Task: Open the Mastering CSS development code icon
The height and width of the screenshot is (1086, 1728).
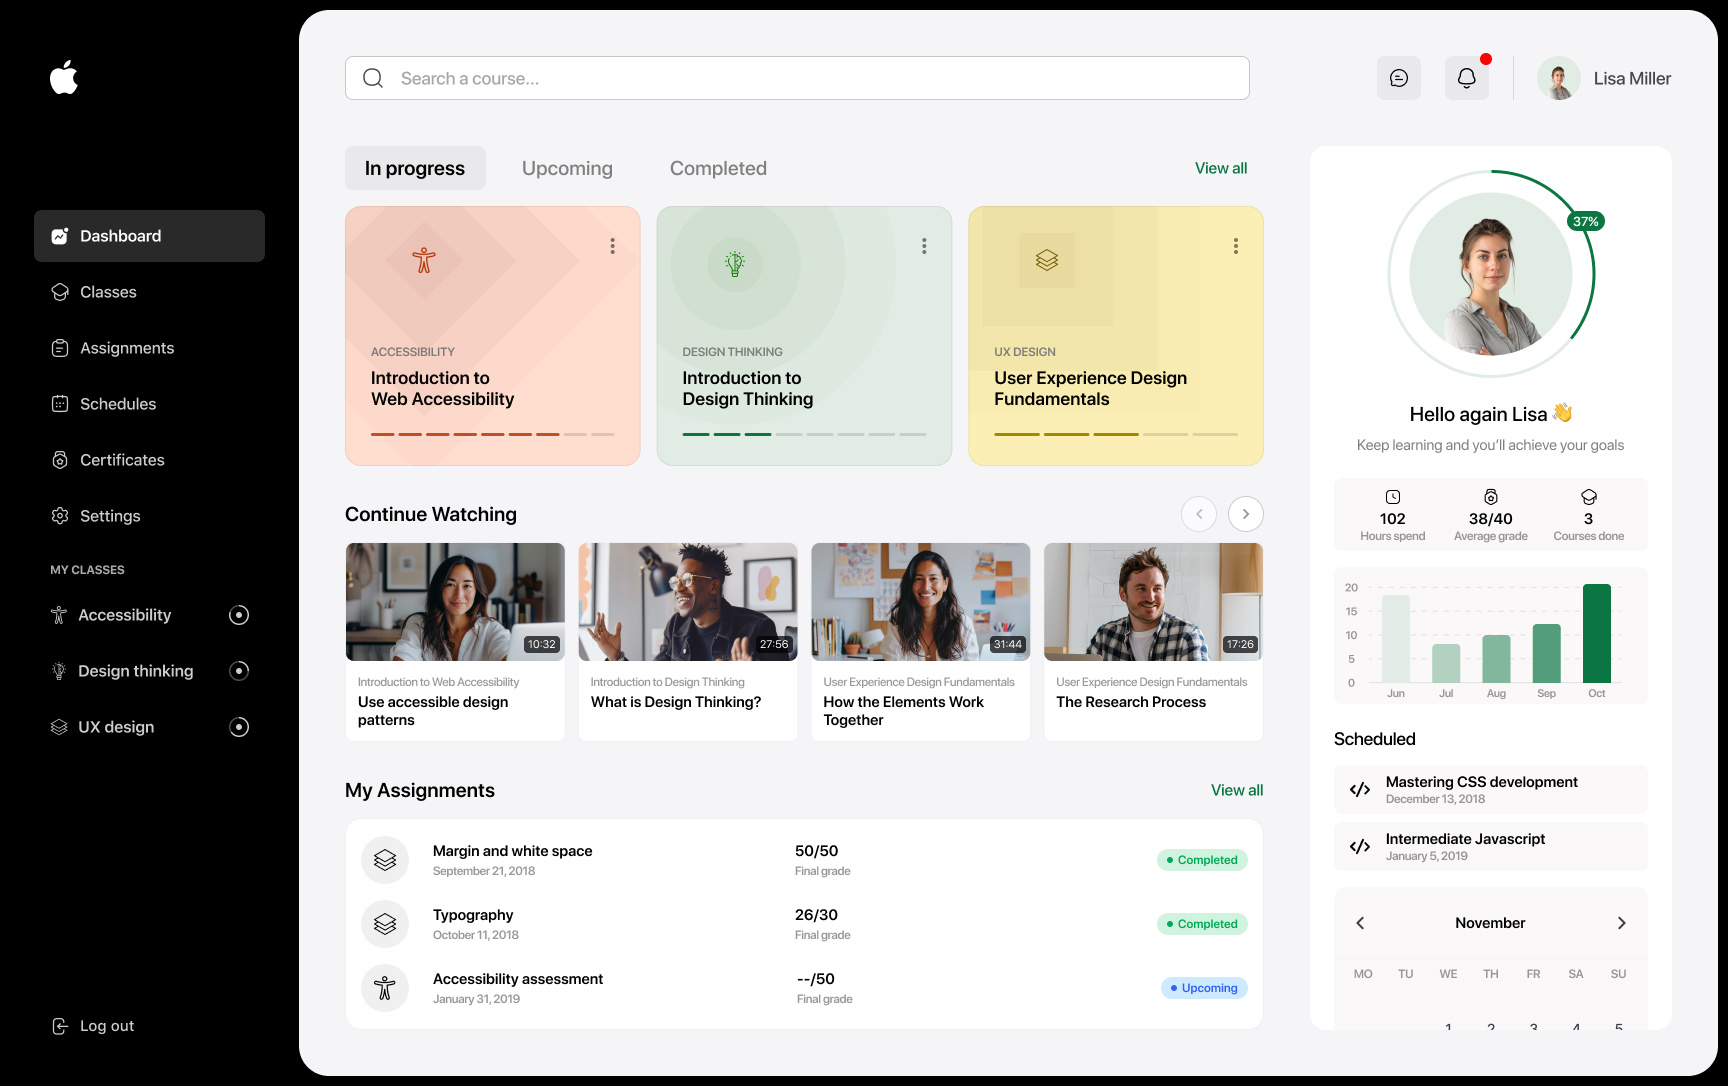Action: 1360,789
